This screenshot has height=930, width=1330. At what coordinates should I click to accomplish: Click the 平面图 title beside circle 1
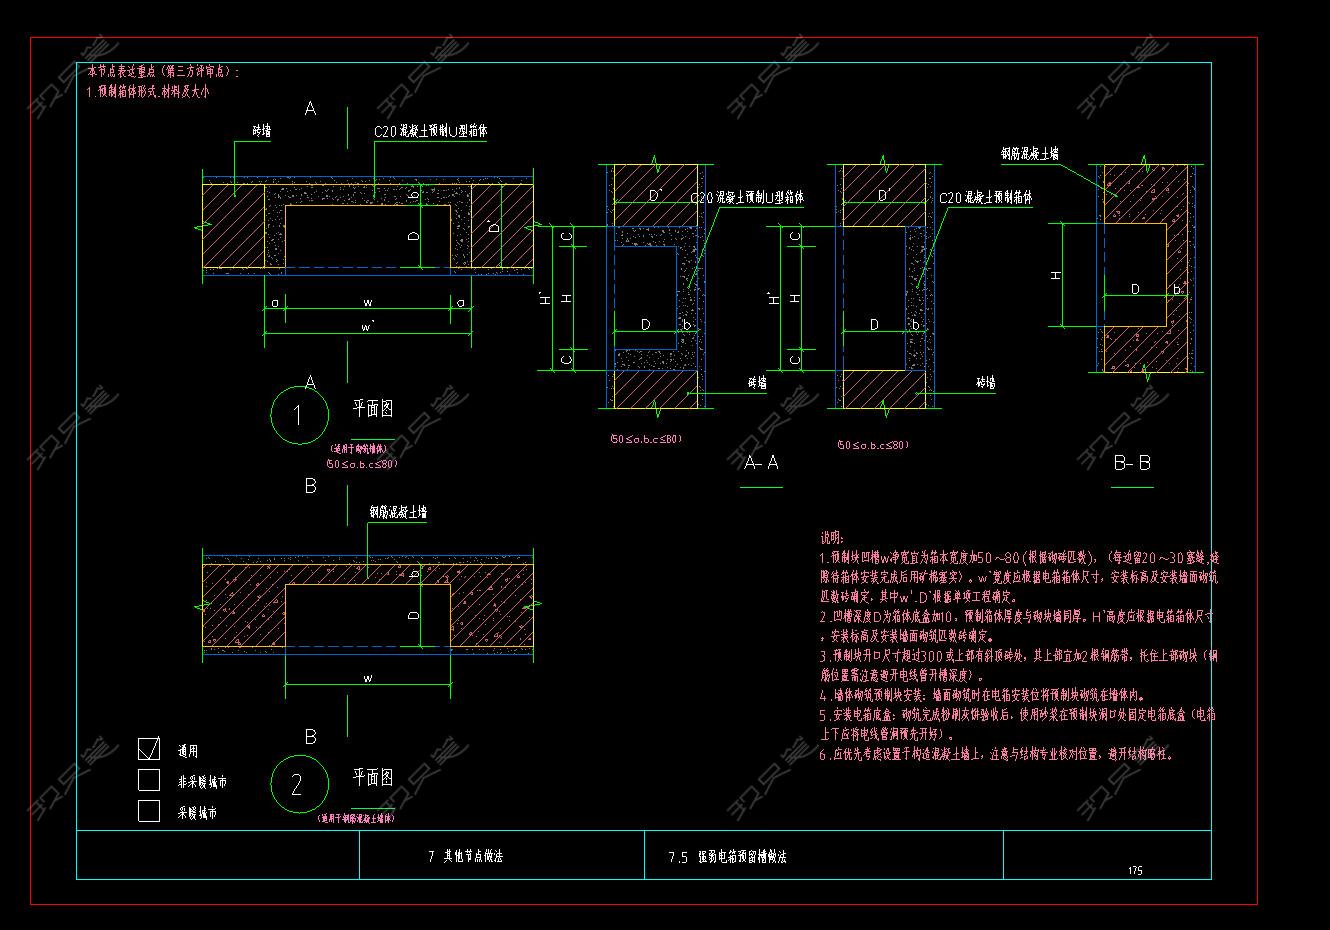[372, 408]
